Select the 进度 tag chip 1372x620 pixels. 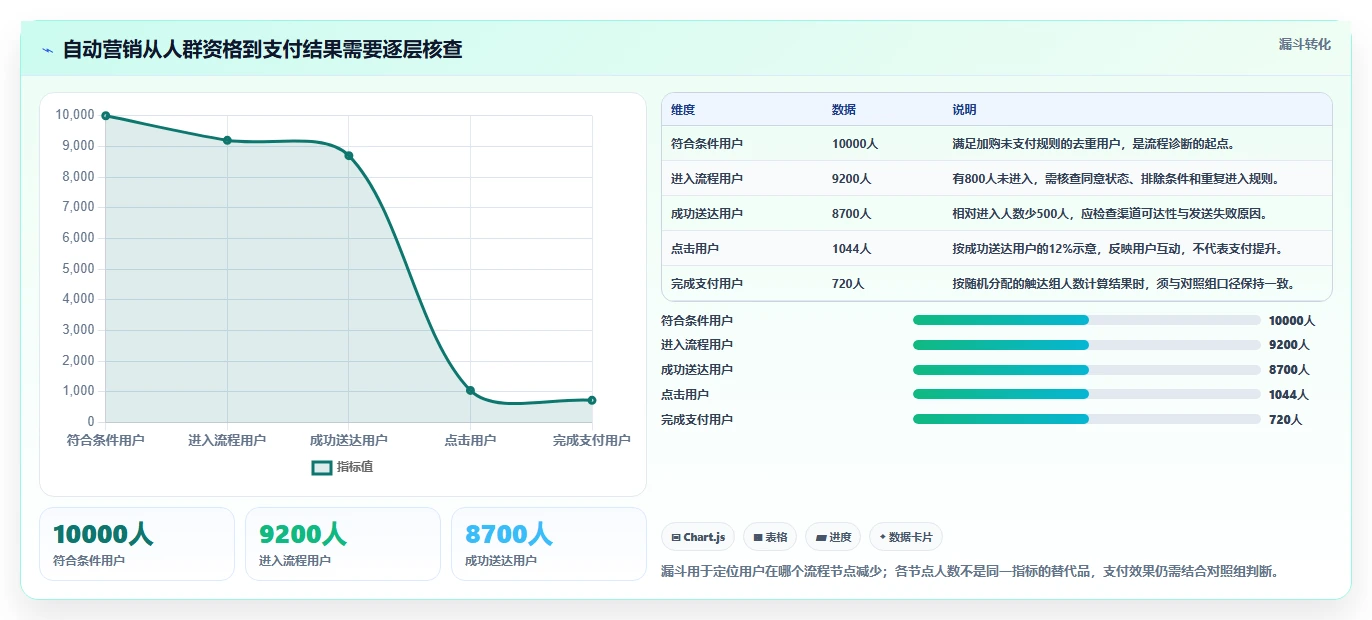pos(833,537)
